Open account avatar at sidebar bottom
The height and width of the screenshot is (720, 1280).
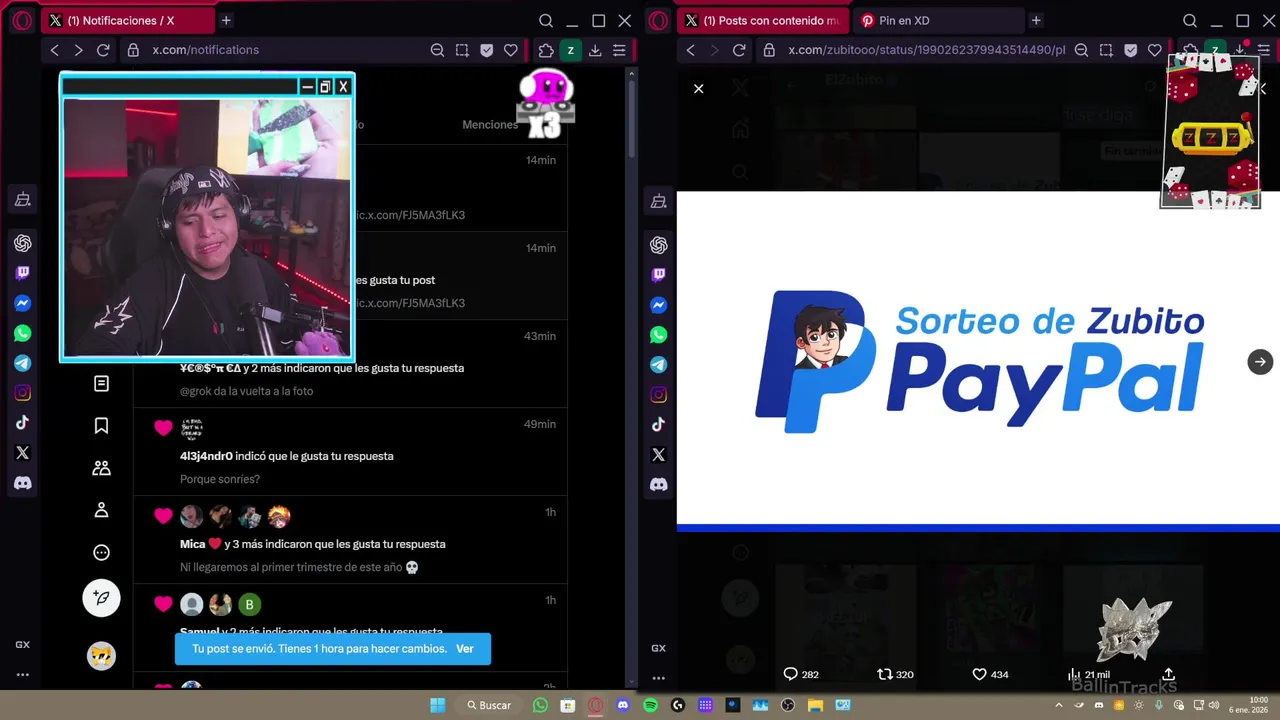[x=101, y=656]
